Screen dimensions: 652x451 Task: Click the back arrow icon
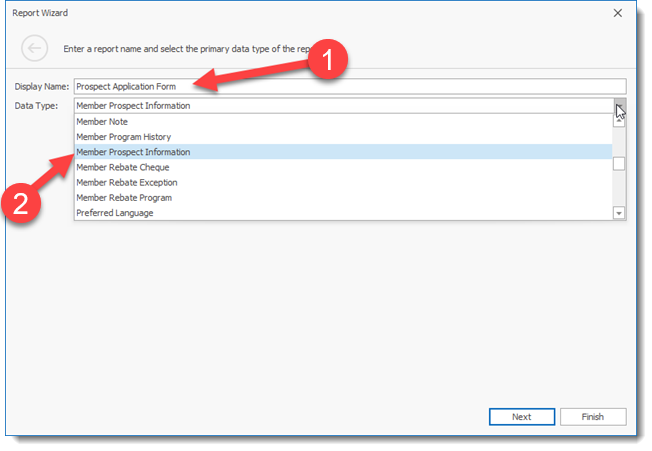coord(35,48)
